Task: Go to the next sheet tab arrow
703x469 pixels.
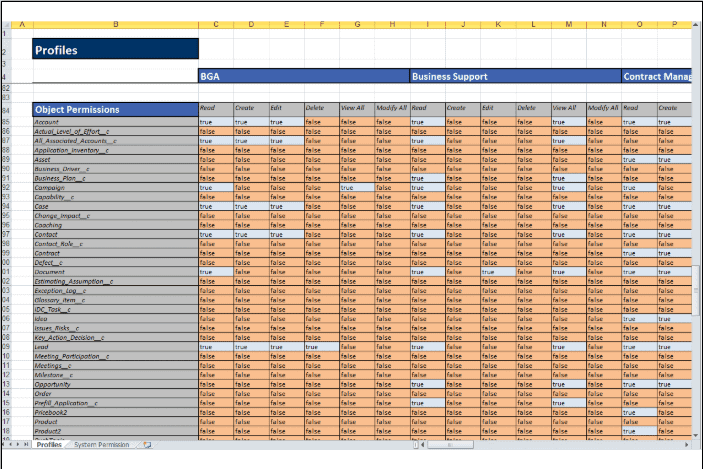Action: pyautogui.click(x=18, y=444)
